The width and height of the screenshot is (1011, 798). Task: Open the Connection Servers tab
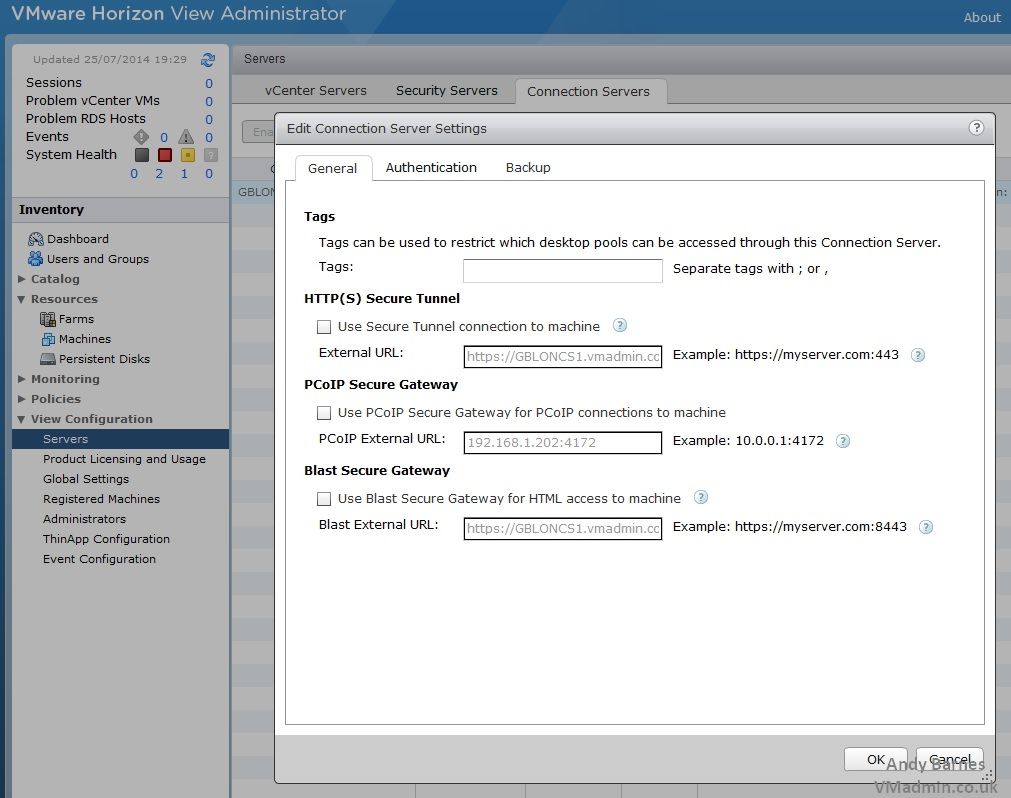tap(589, 92)
